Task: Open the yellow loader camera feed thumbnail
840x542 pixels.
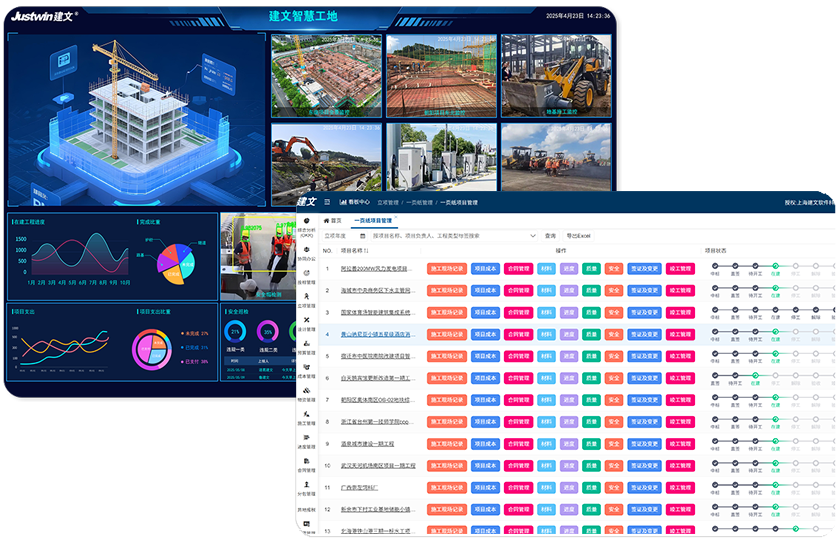Action: (x=557, y=76)
